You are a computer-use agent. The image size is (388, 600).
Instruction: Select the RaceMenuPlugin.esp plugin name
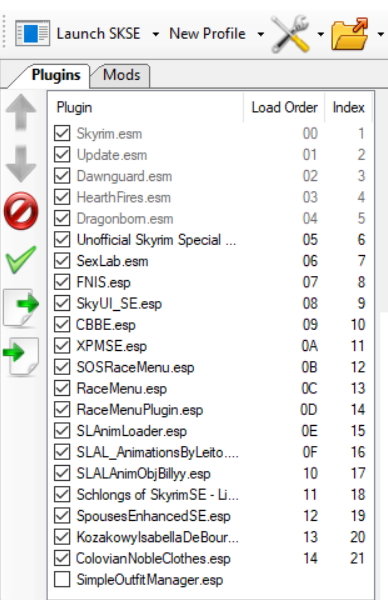140,410
